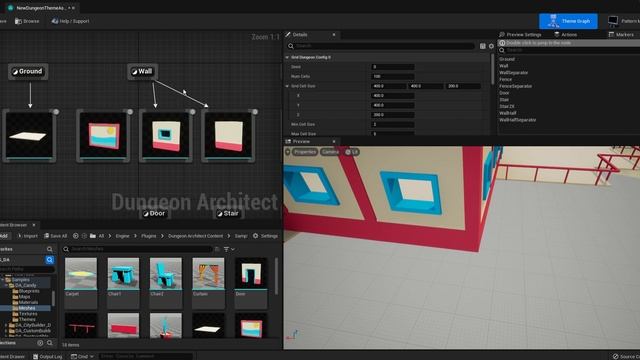Select the Ground marker node
The height and width of the screenshot is (360, 640).
[28, 71]
